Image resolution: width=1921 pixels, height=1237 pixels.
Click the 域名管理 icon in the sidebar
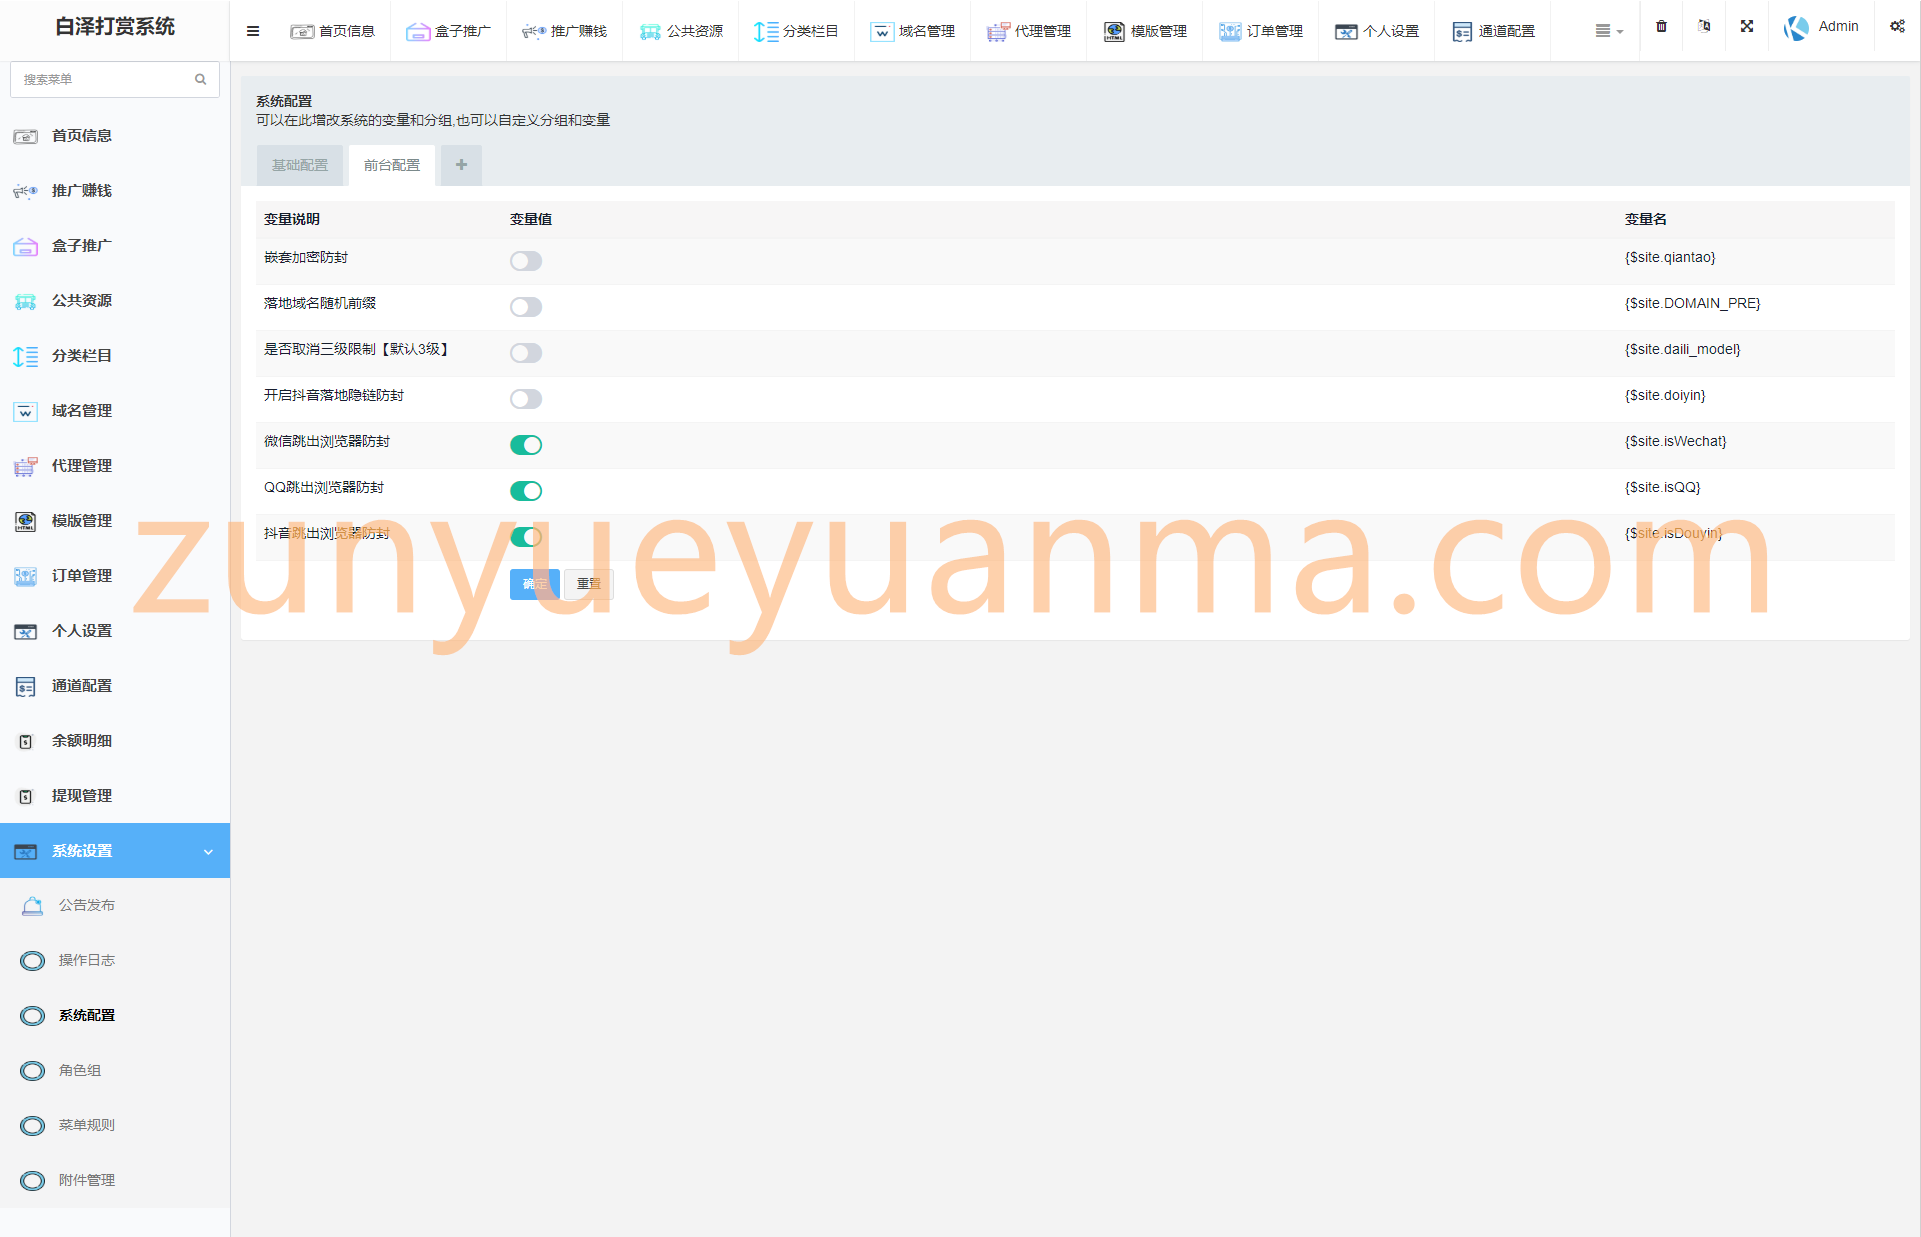(x=26, y=411)
